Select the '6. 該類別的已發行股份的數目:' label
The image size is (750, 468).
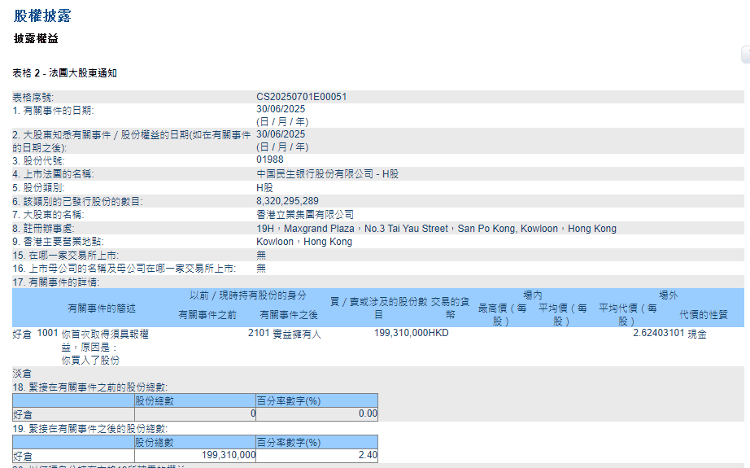click(77, 202)
